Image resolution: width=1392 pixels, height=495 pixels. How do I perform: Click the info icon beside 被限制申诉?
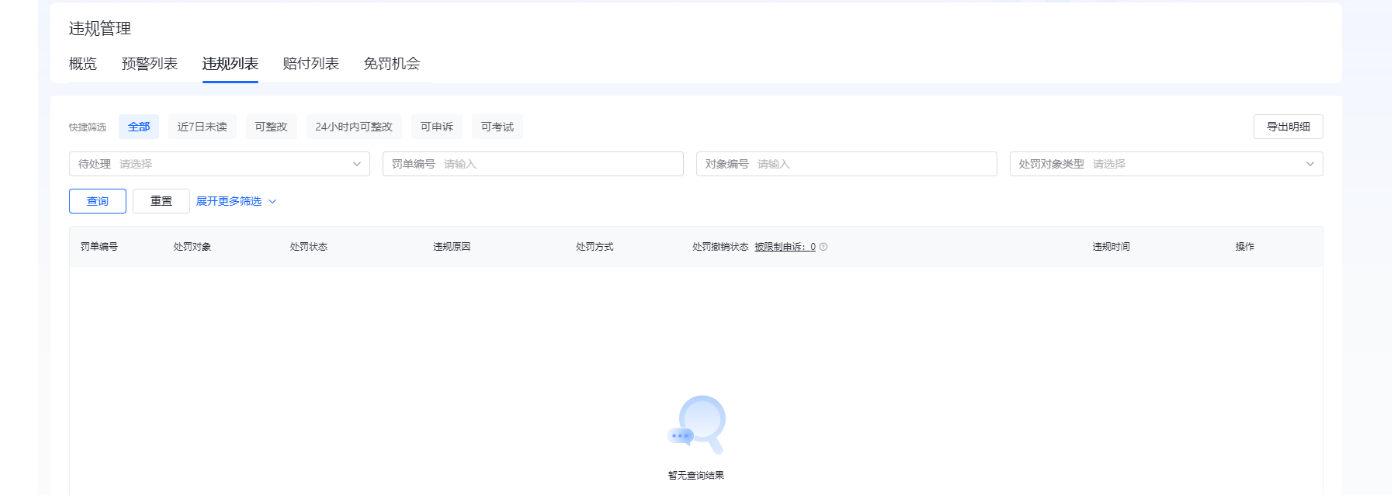pyautogui.click(x=824, y=247)
